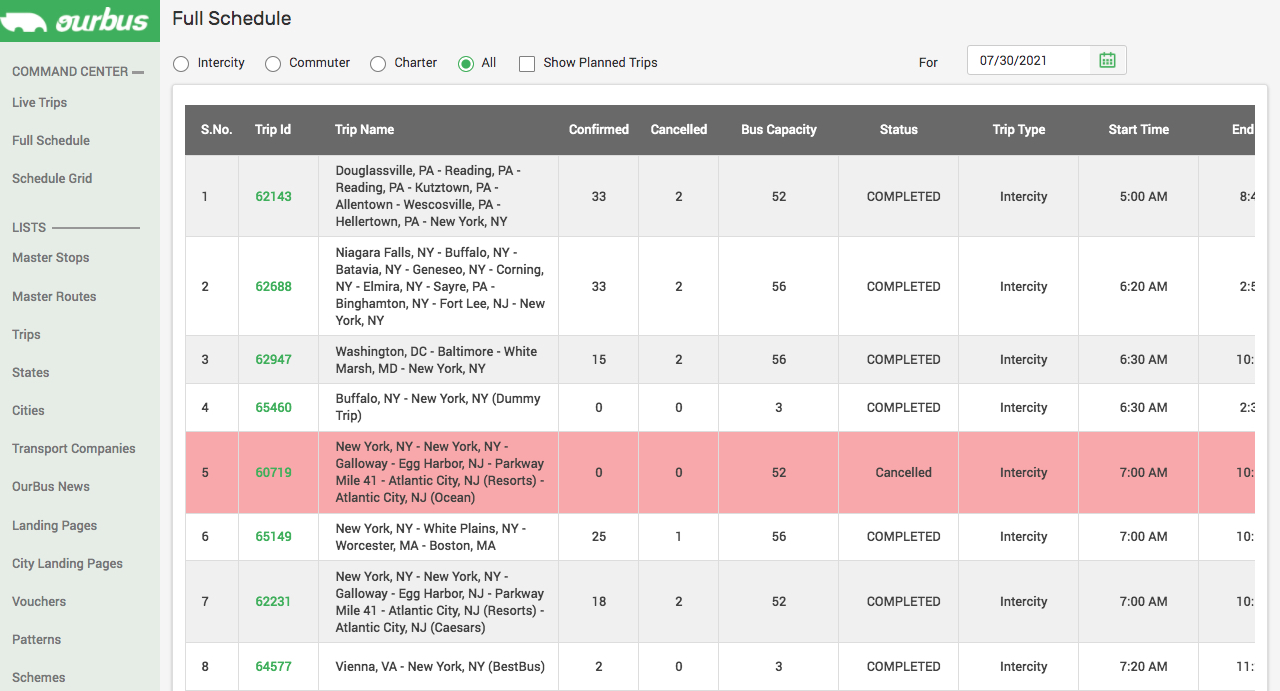Click the date field showing 07/30/2021

point(1028,60)
